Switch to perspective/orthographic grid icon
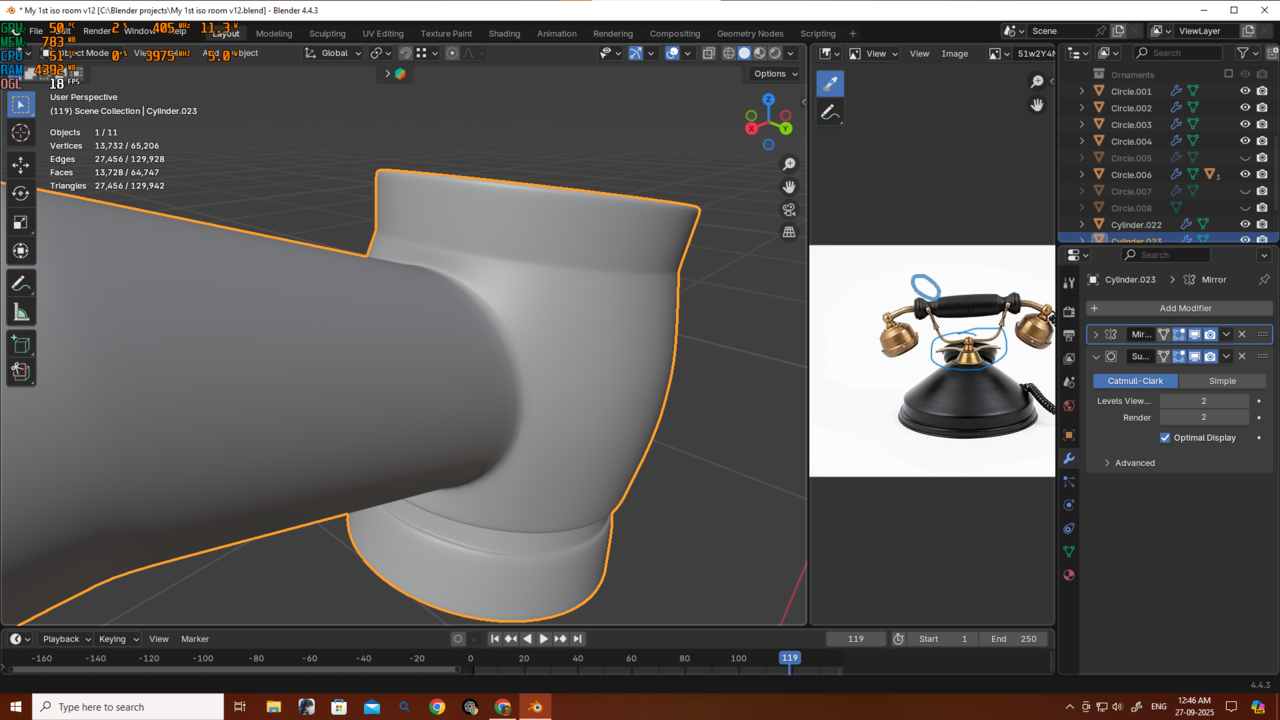Viewport: 1280px width, 720px height. pyautogui.click(x=789, y=232)
